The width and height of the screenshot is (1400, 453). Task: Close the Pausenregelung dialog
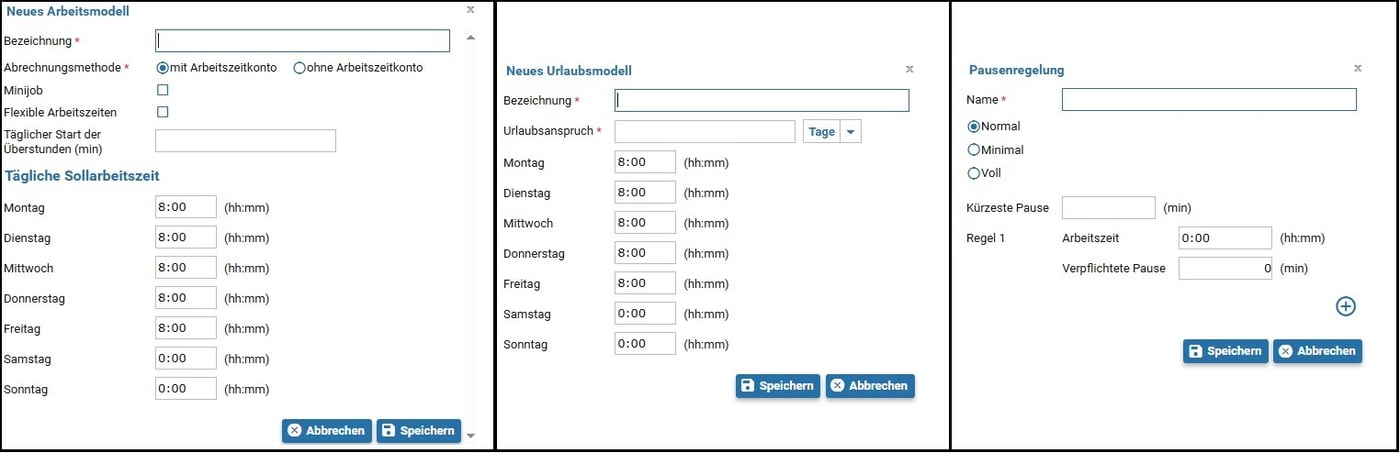1357,68
